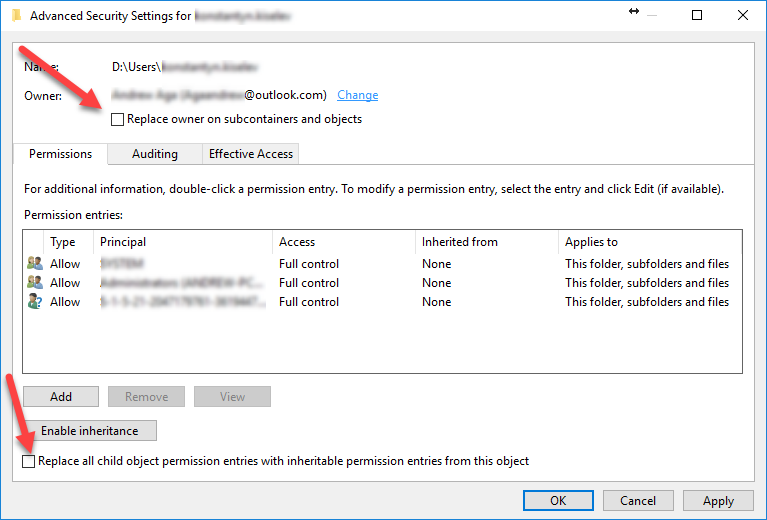Screen dimensions: 767x520
Task: Open the Effective Access tab
Action: point(250,154)
